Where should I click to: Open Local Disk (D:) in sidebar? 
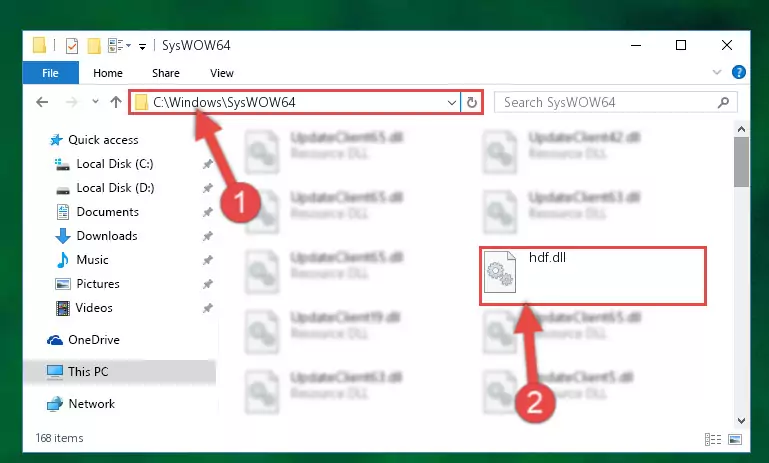click(x=115, y=188)
